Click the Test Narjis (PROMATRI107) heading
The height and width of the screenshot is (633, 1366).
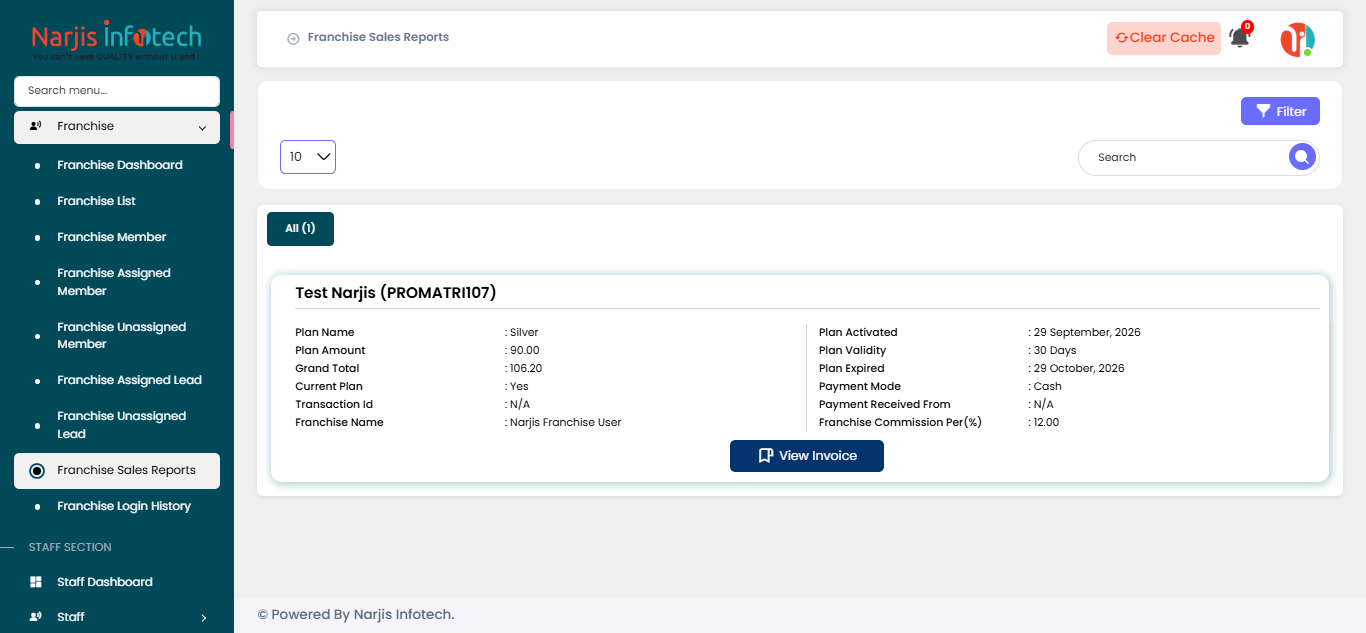tap(396, 293)
